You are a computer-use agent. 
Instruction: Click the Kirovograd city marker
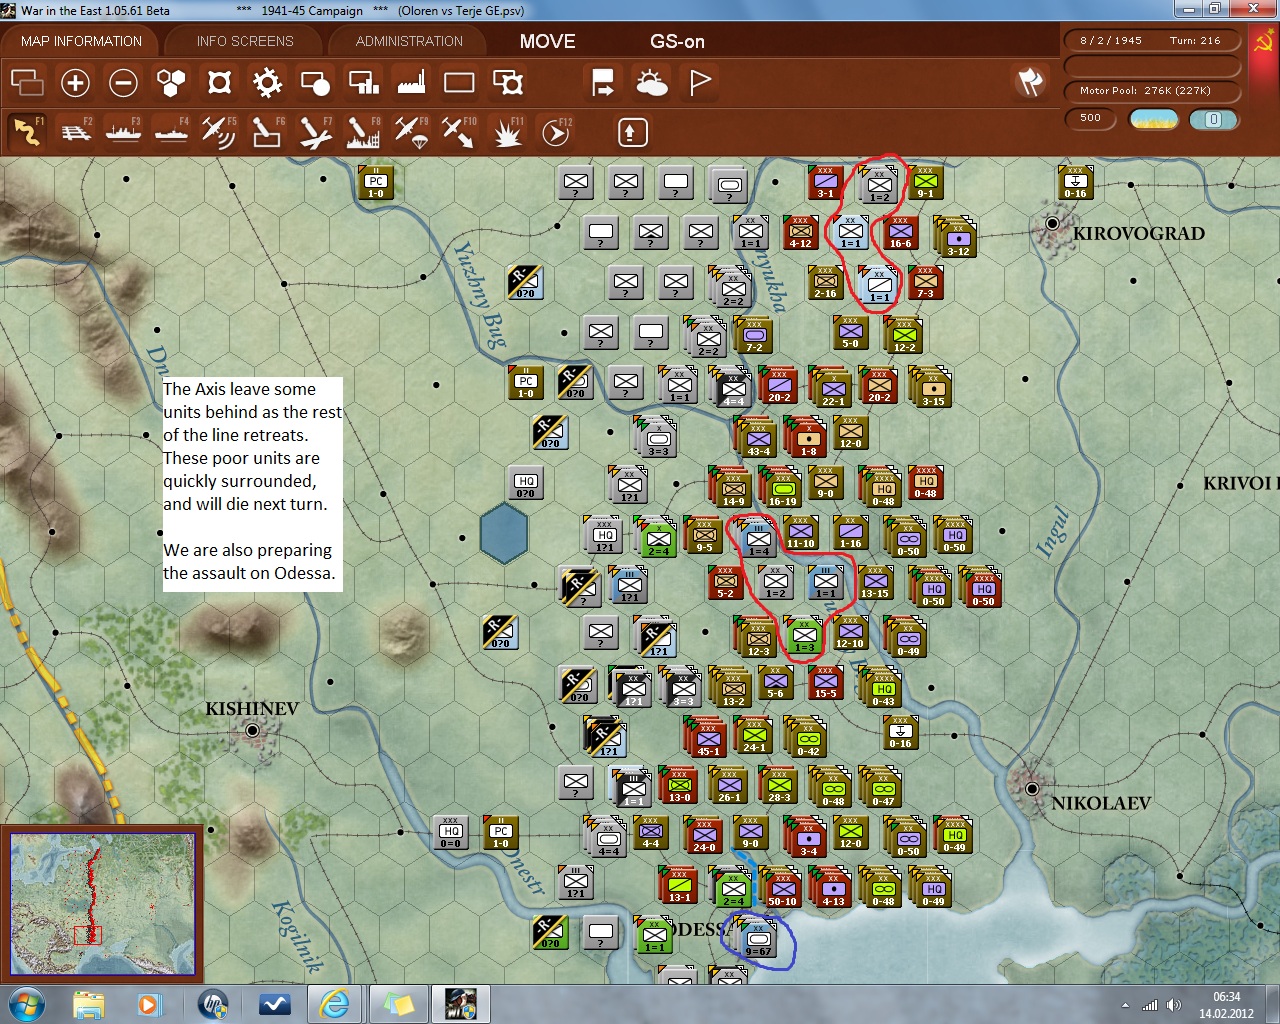click(x=1052, y=223)
